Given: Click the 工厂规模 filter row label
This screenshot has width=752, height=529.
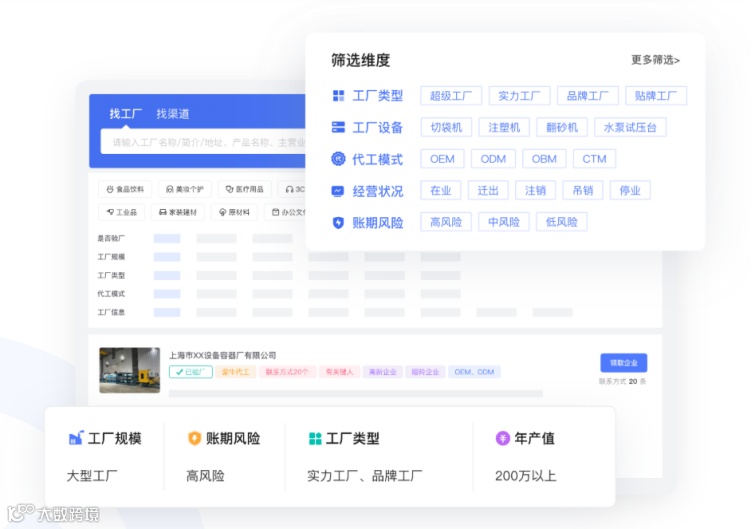Looking at the screenshot, I should (x=111, y=257).
